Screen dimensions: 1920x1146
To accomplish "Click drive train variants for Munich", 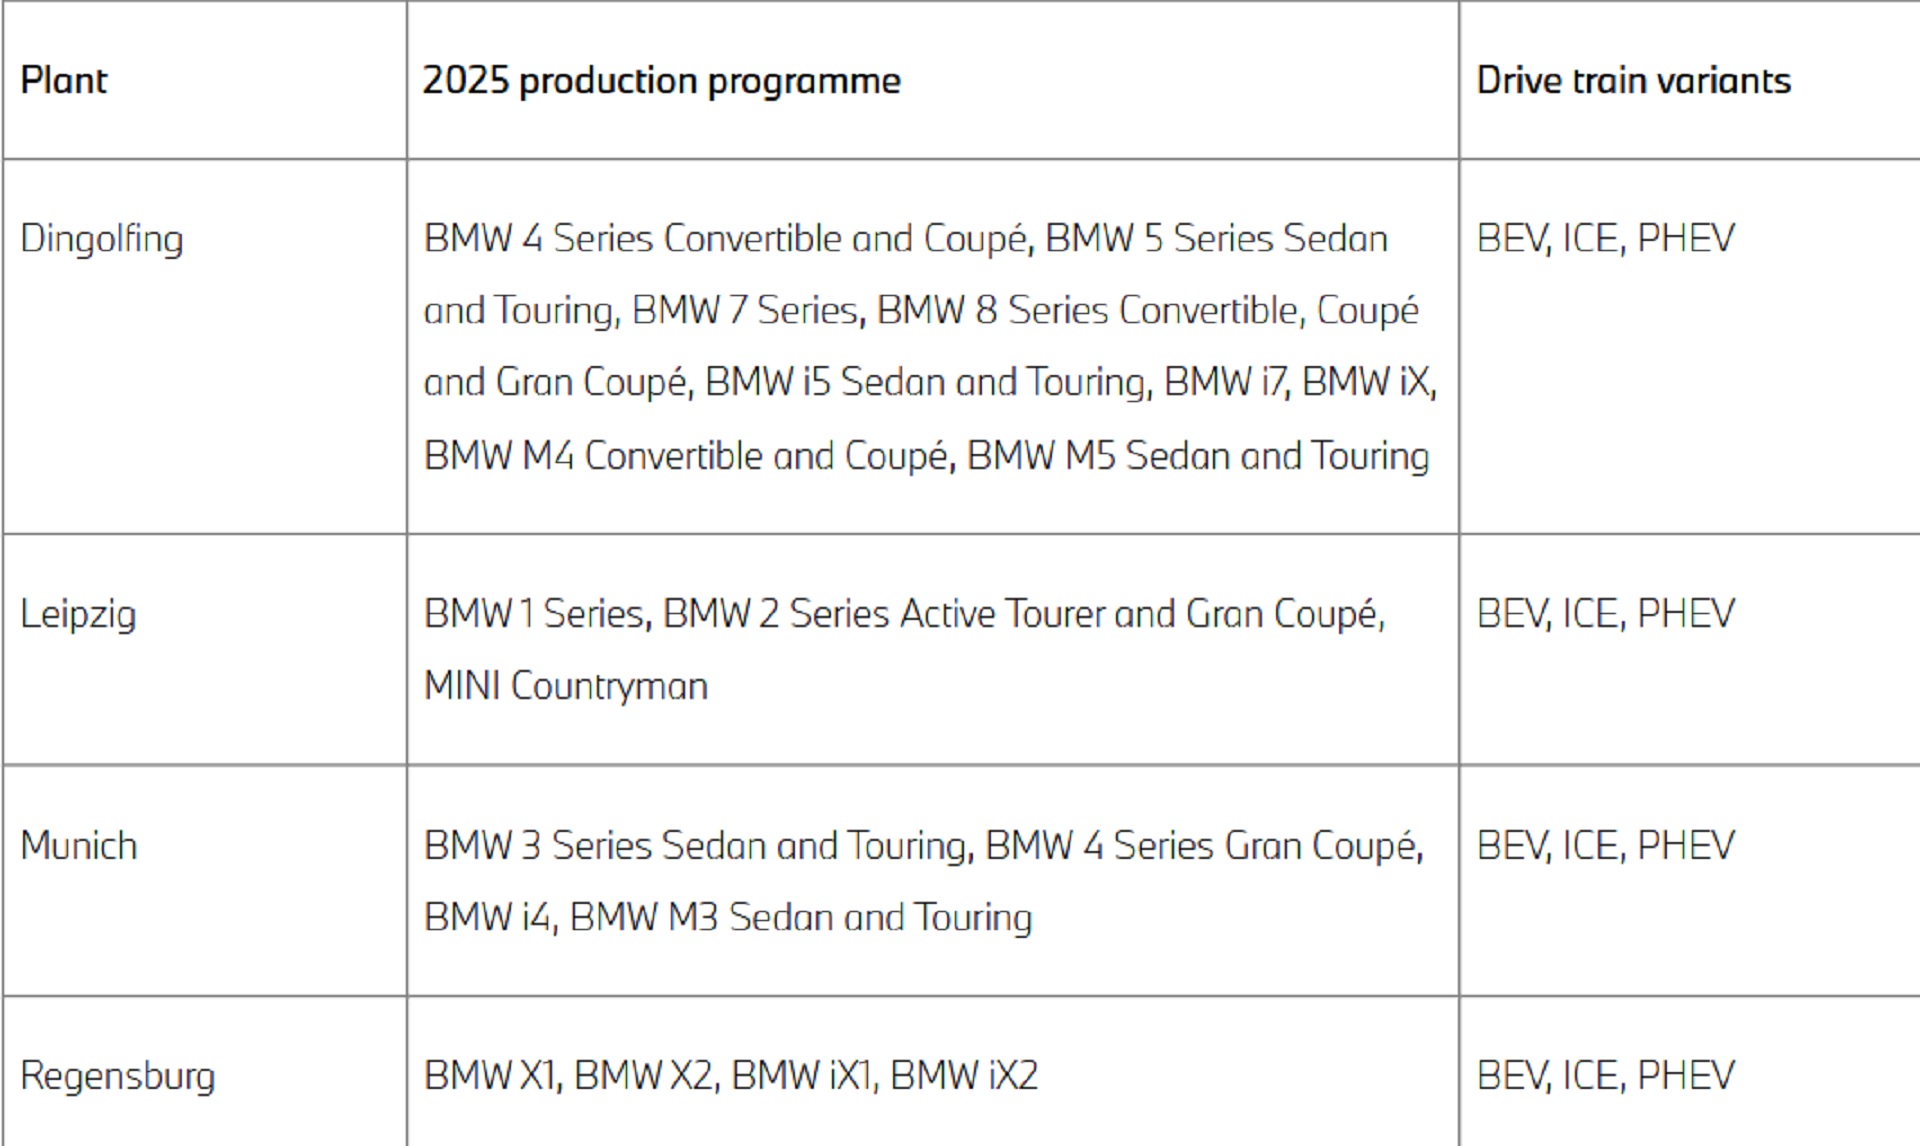I will (x=1605, y=846).
